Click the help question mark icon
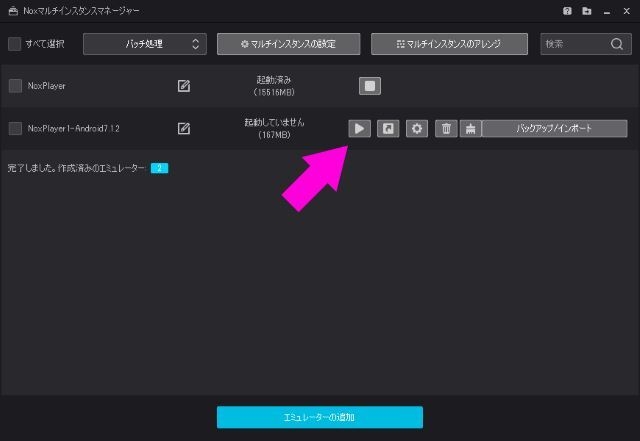Image resolution: width=640 pixels, height=441 pixels. (568, 10)
